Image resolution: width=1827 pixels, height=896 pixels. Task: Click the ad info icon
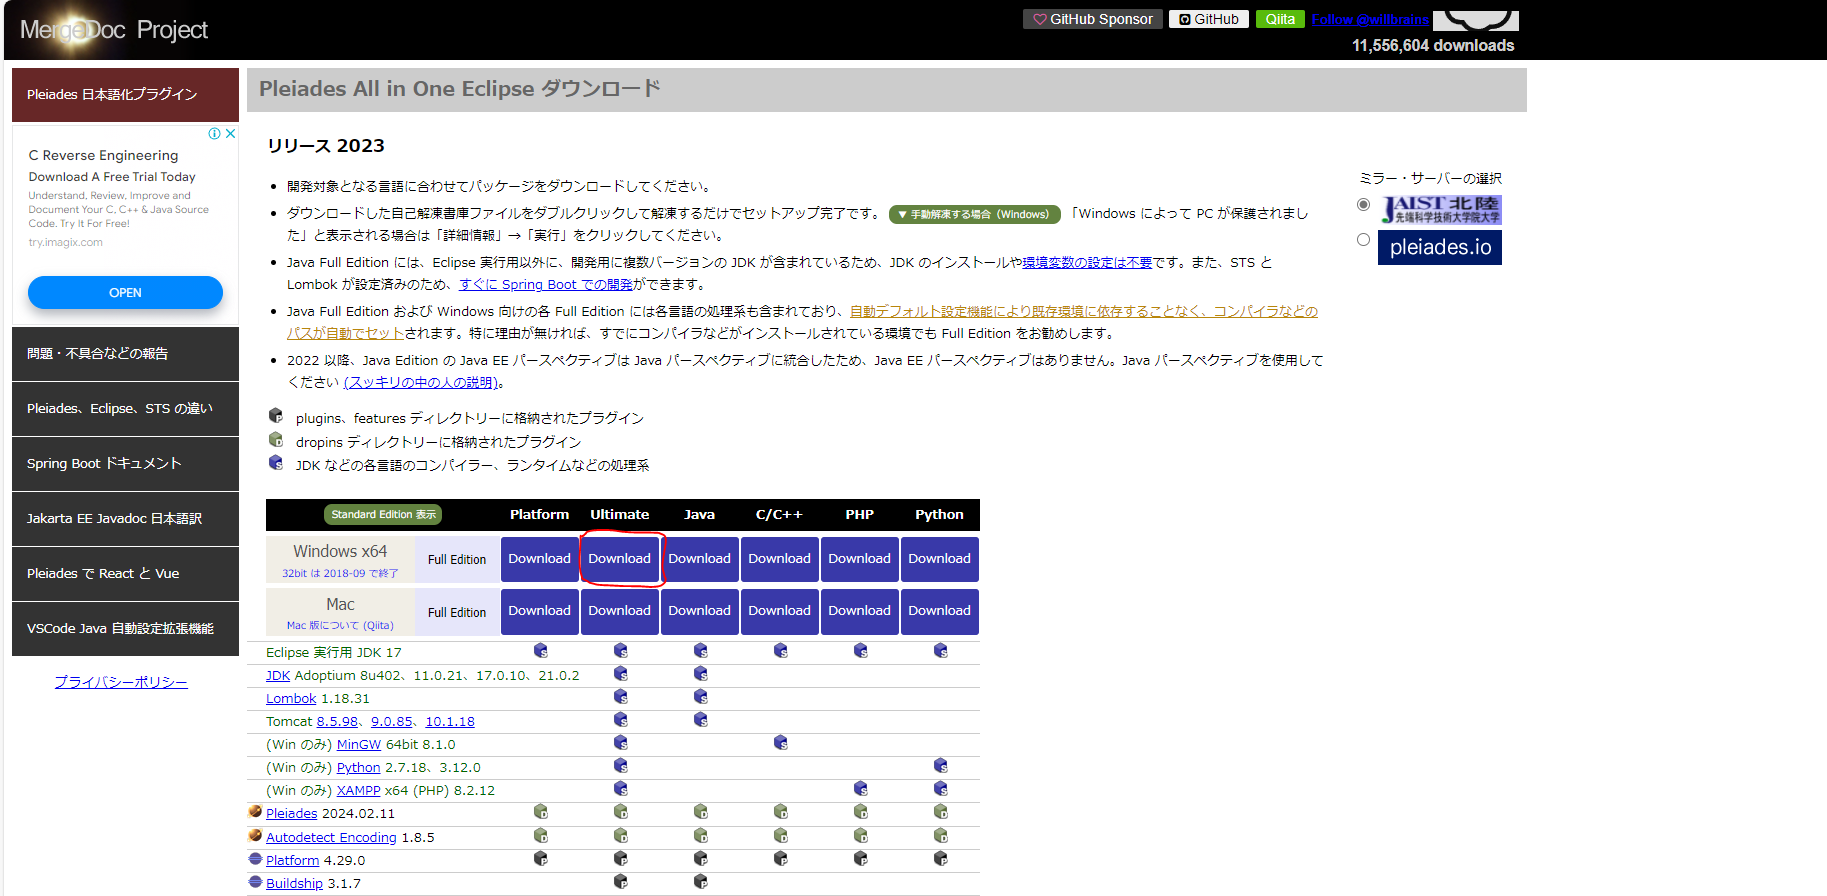click(214, 134)
